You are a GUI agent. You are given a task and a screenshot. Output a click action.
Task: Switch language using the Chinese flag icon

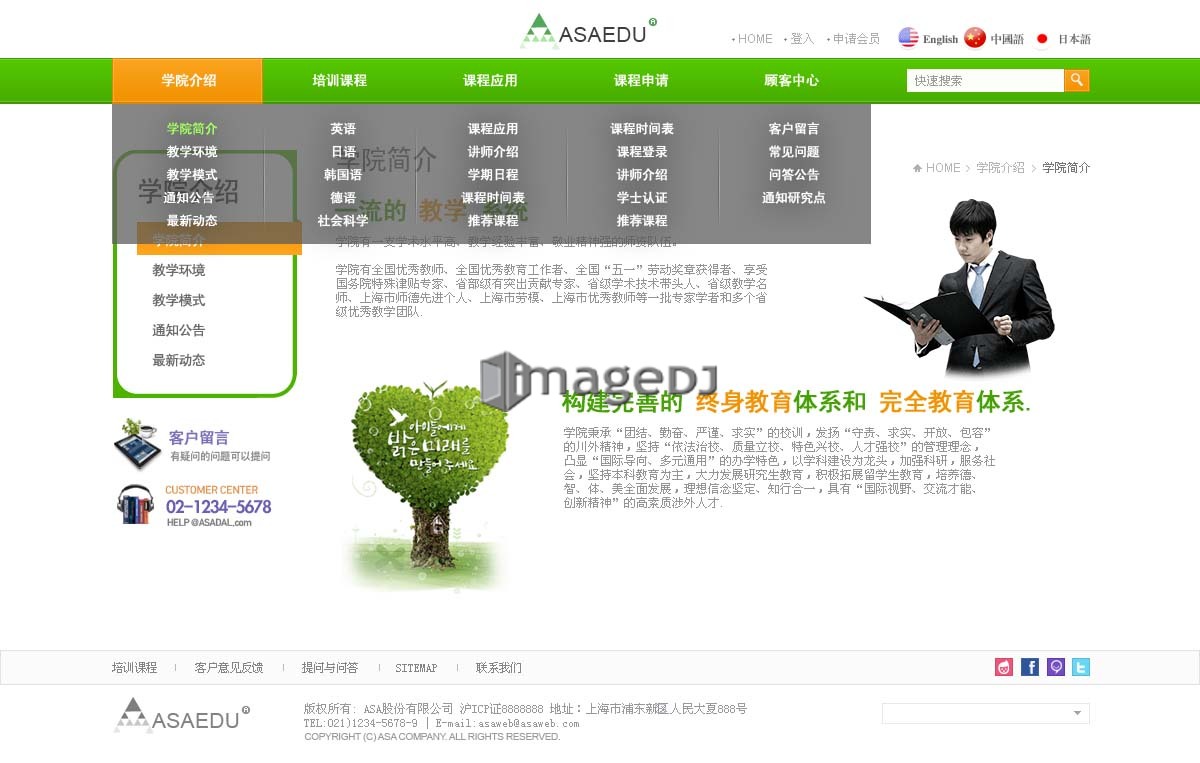(x=975, y=38)
